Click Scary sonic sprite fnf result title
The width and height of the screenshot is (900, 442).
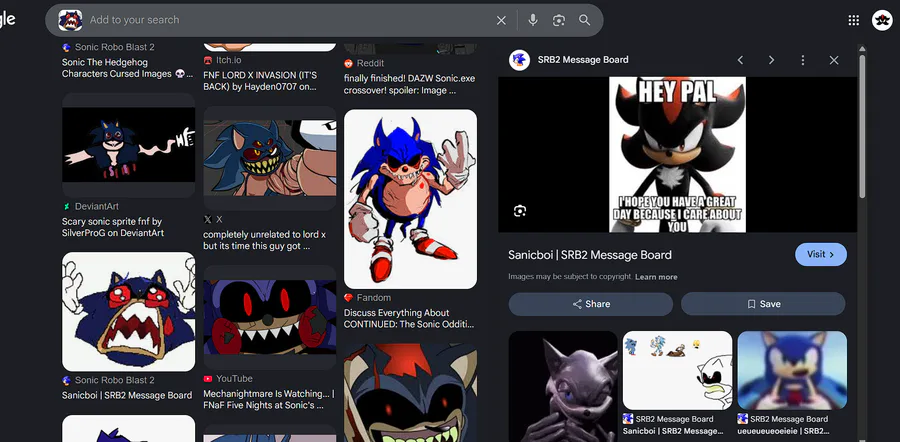pyautogui.click(x=113, y=227)
